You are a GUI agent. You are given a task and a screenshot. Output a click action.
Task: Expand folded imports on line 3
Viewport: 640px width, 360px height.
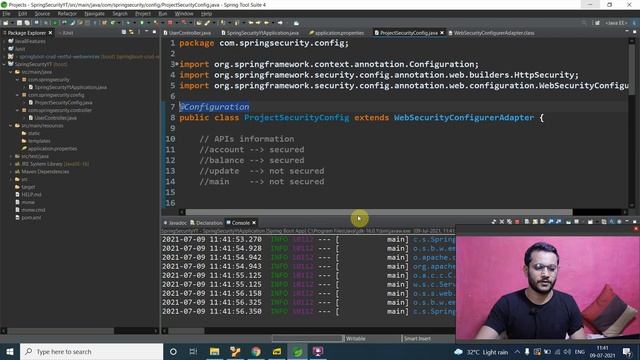point(177,64)
